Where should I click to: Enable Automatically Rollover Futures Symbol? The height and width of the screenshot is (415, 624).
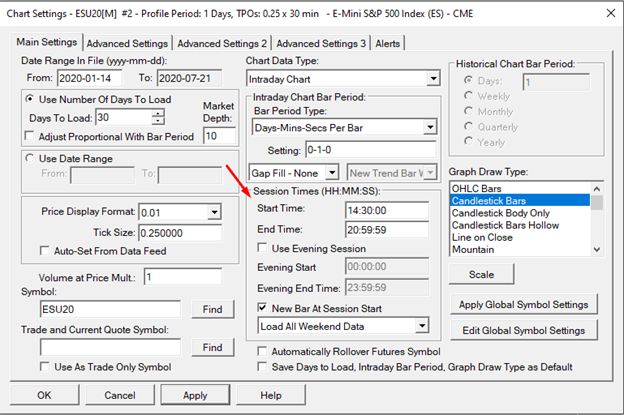(263, 352)
